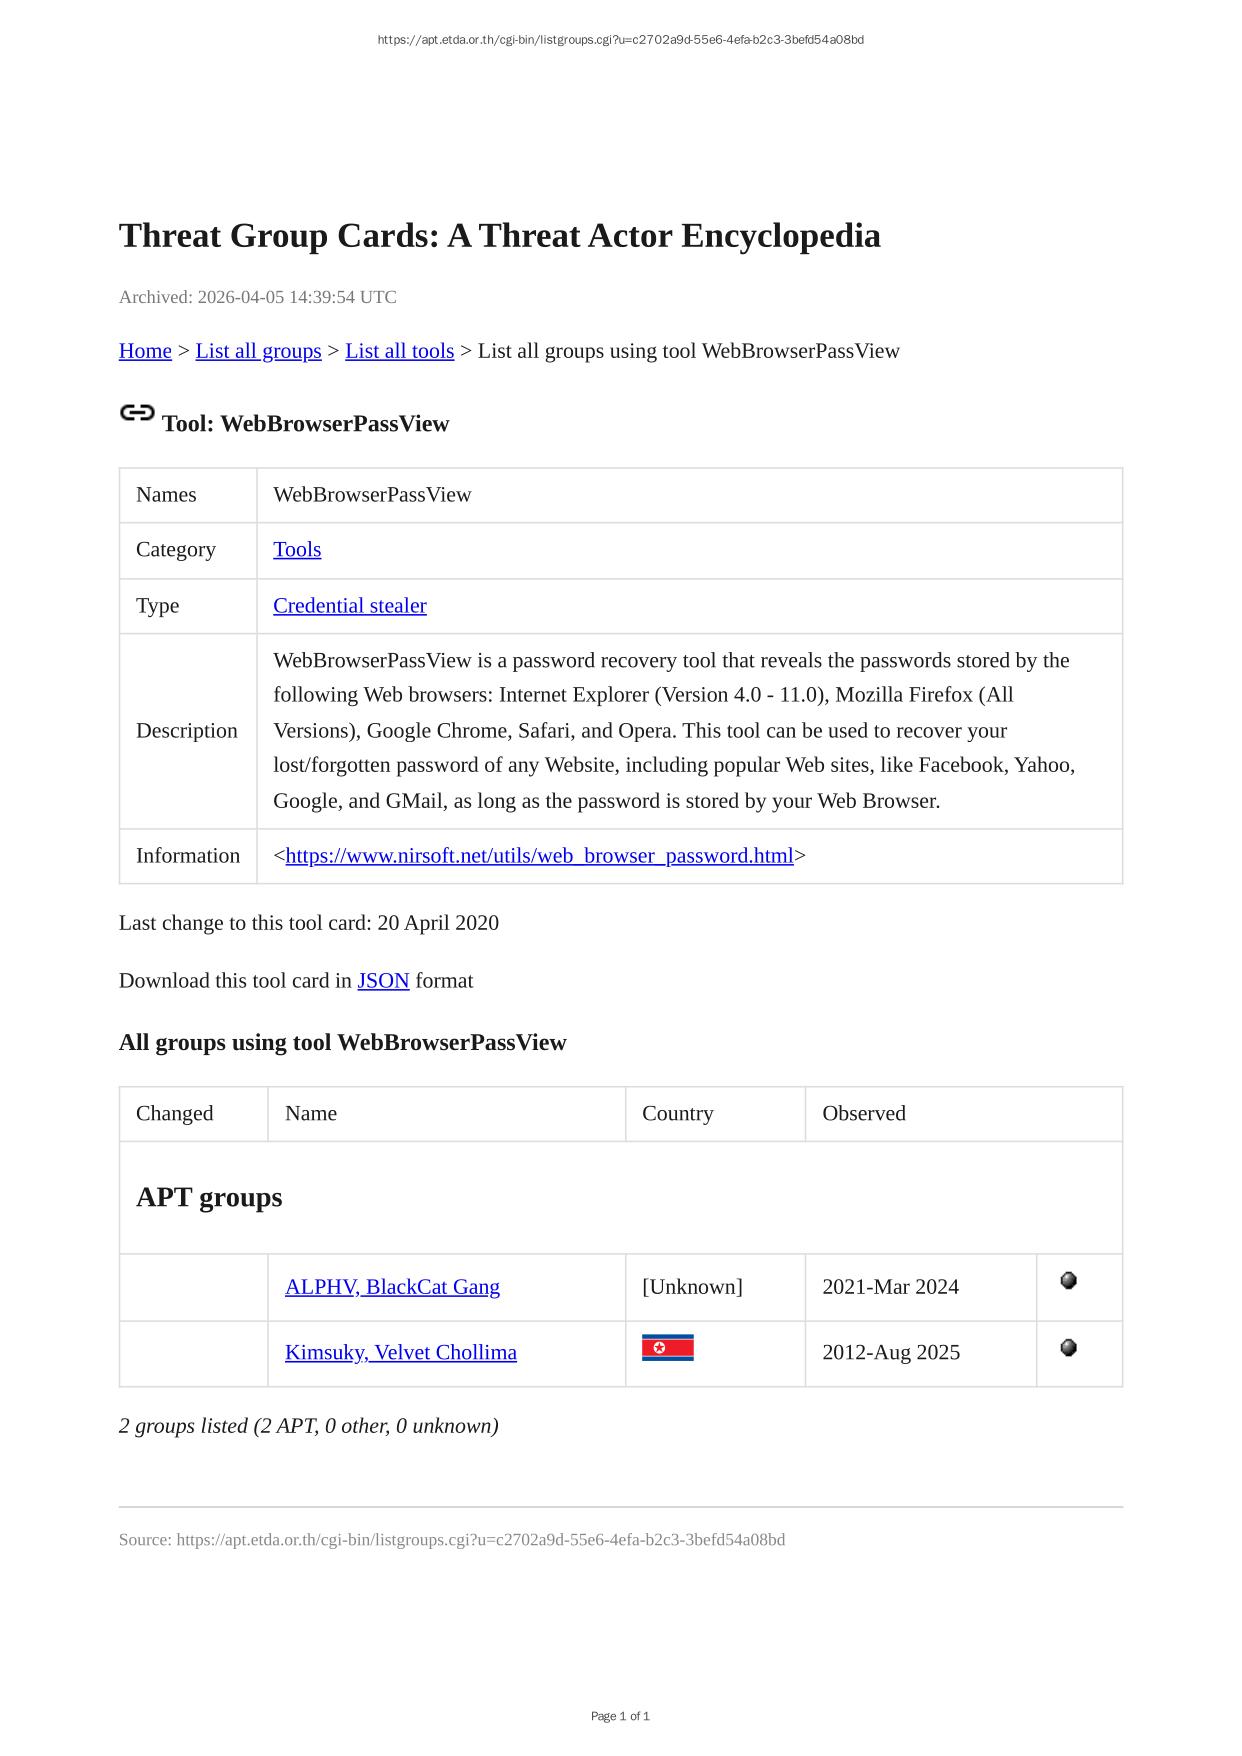
Task: Select the Country column header
Action: click(x=677, y=1114)
